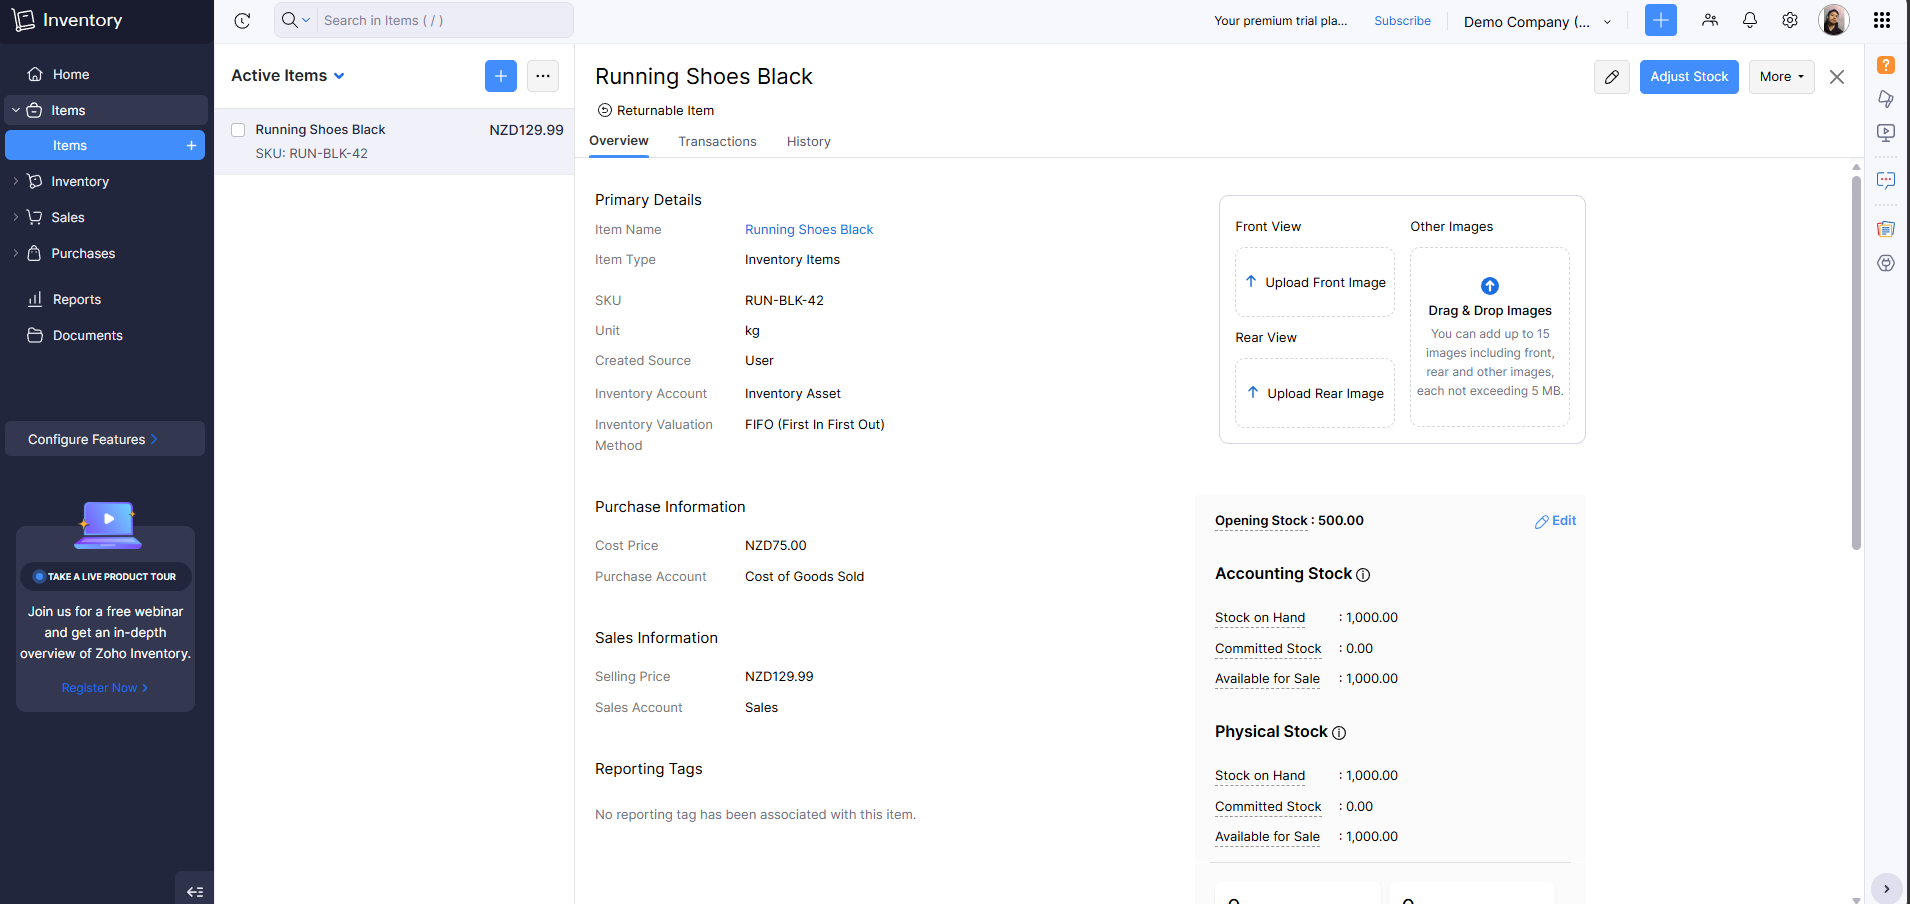This screenshot has width=1910, height=904.
Task: Click Edit next to Opening Stock
Action: click(x=1556, y=521)
